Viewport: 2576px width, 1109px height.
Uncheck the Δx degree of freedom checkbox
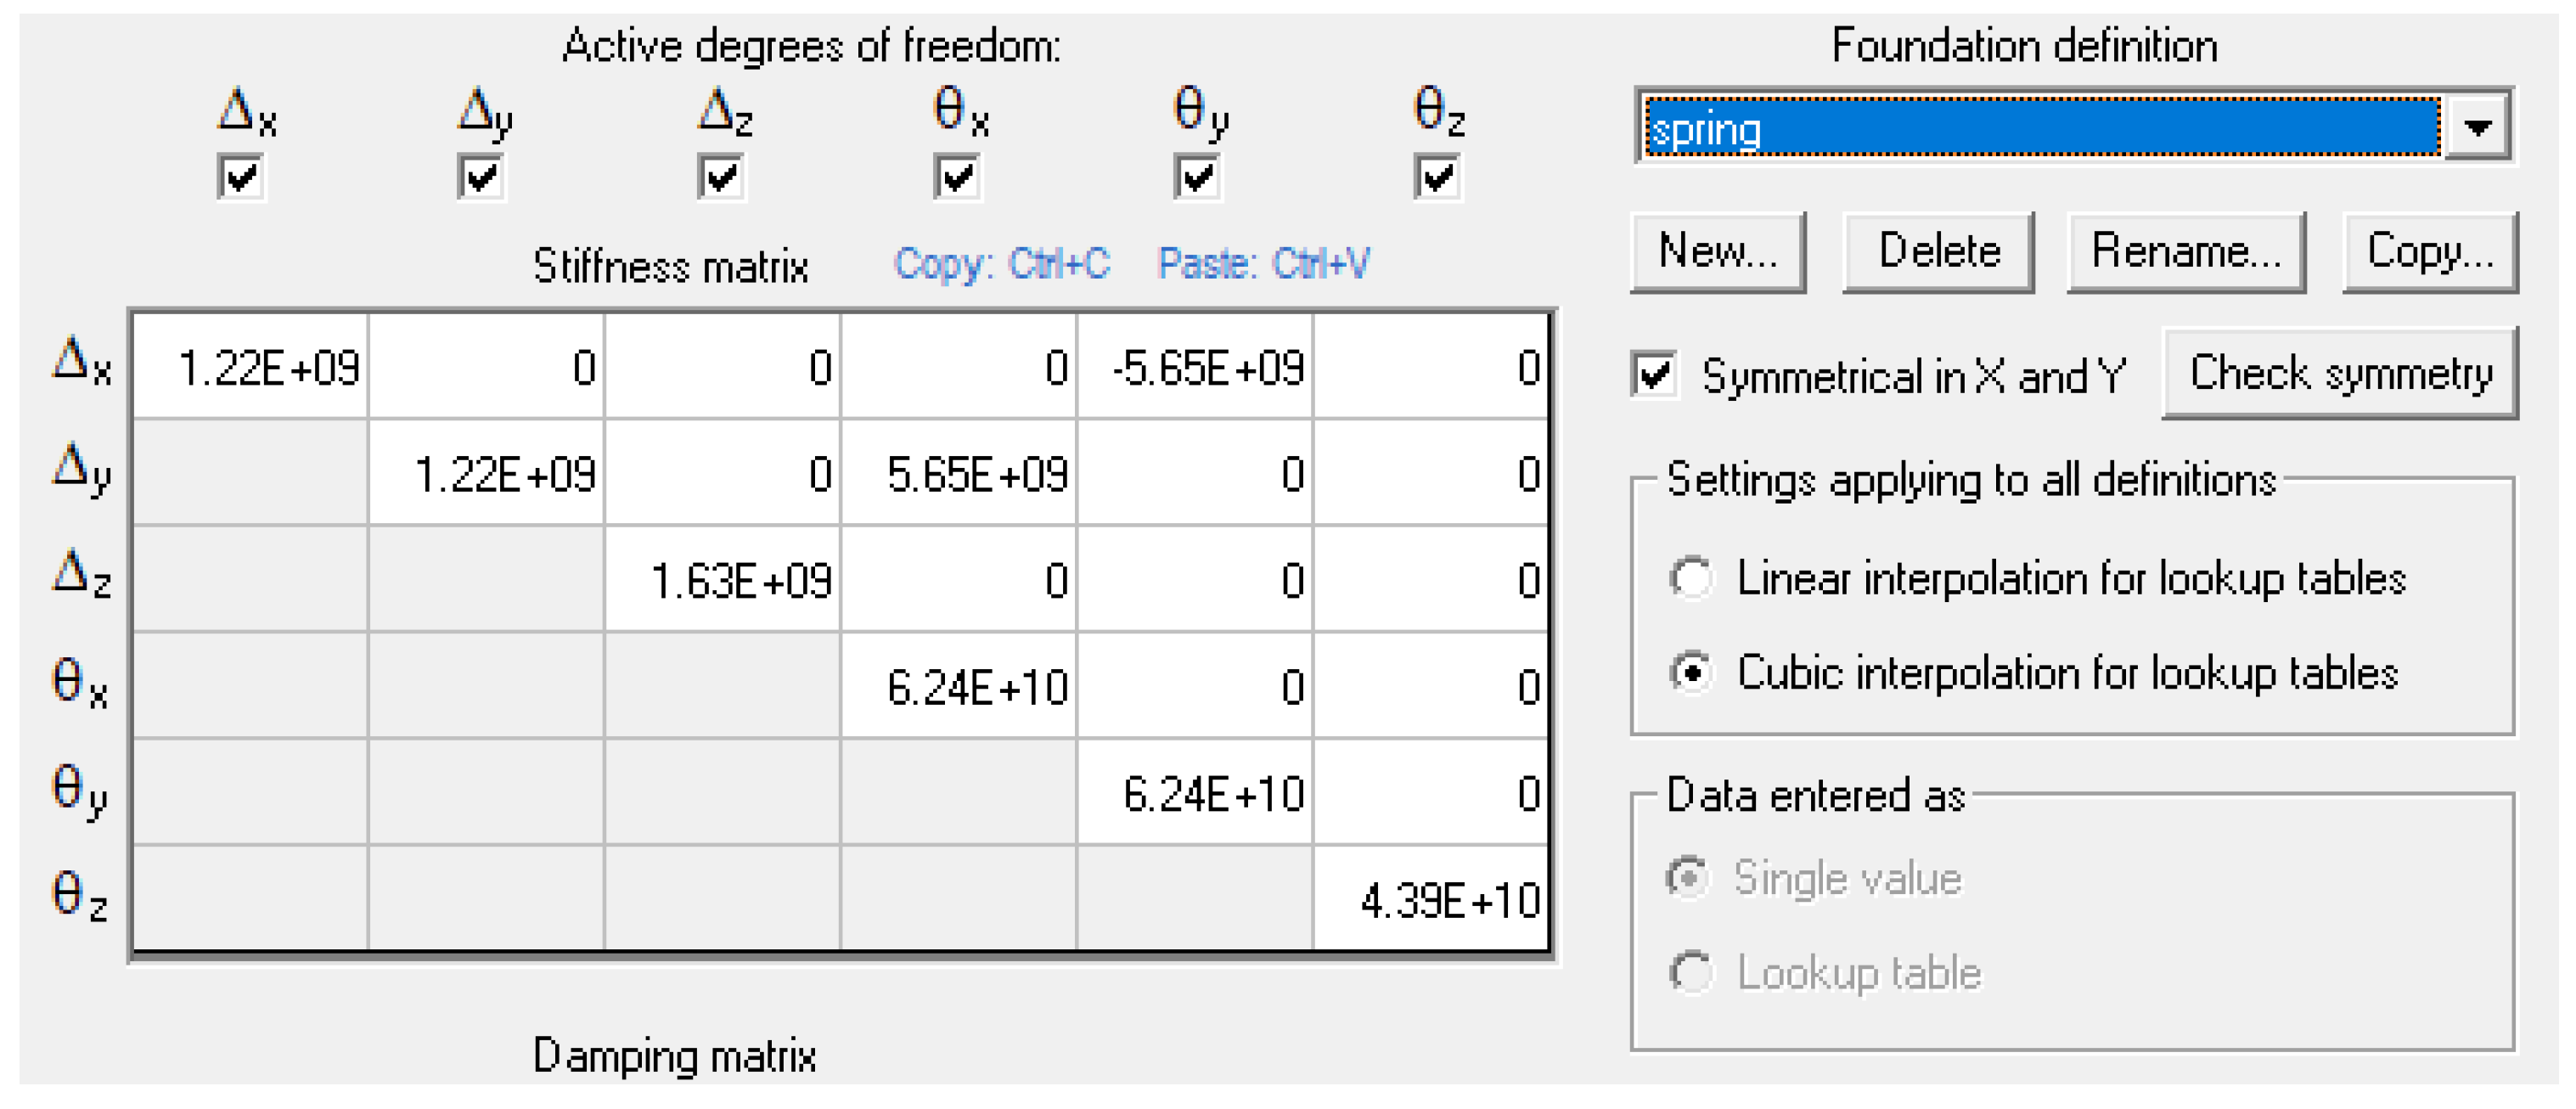point(241,178)
